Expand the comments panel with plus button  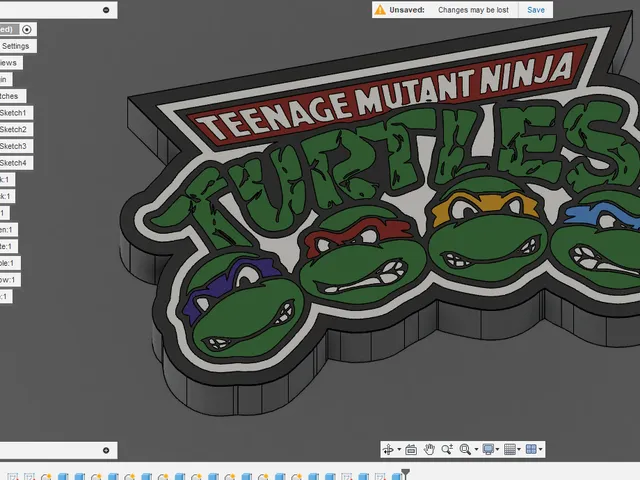(106, 450)
